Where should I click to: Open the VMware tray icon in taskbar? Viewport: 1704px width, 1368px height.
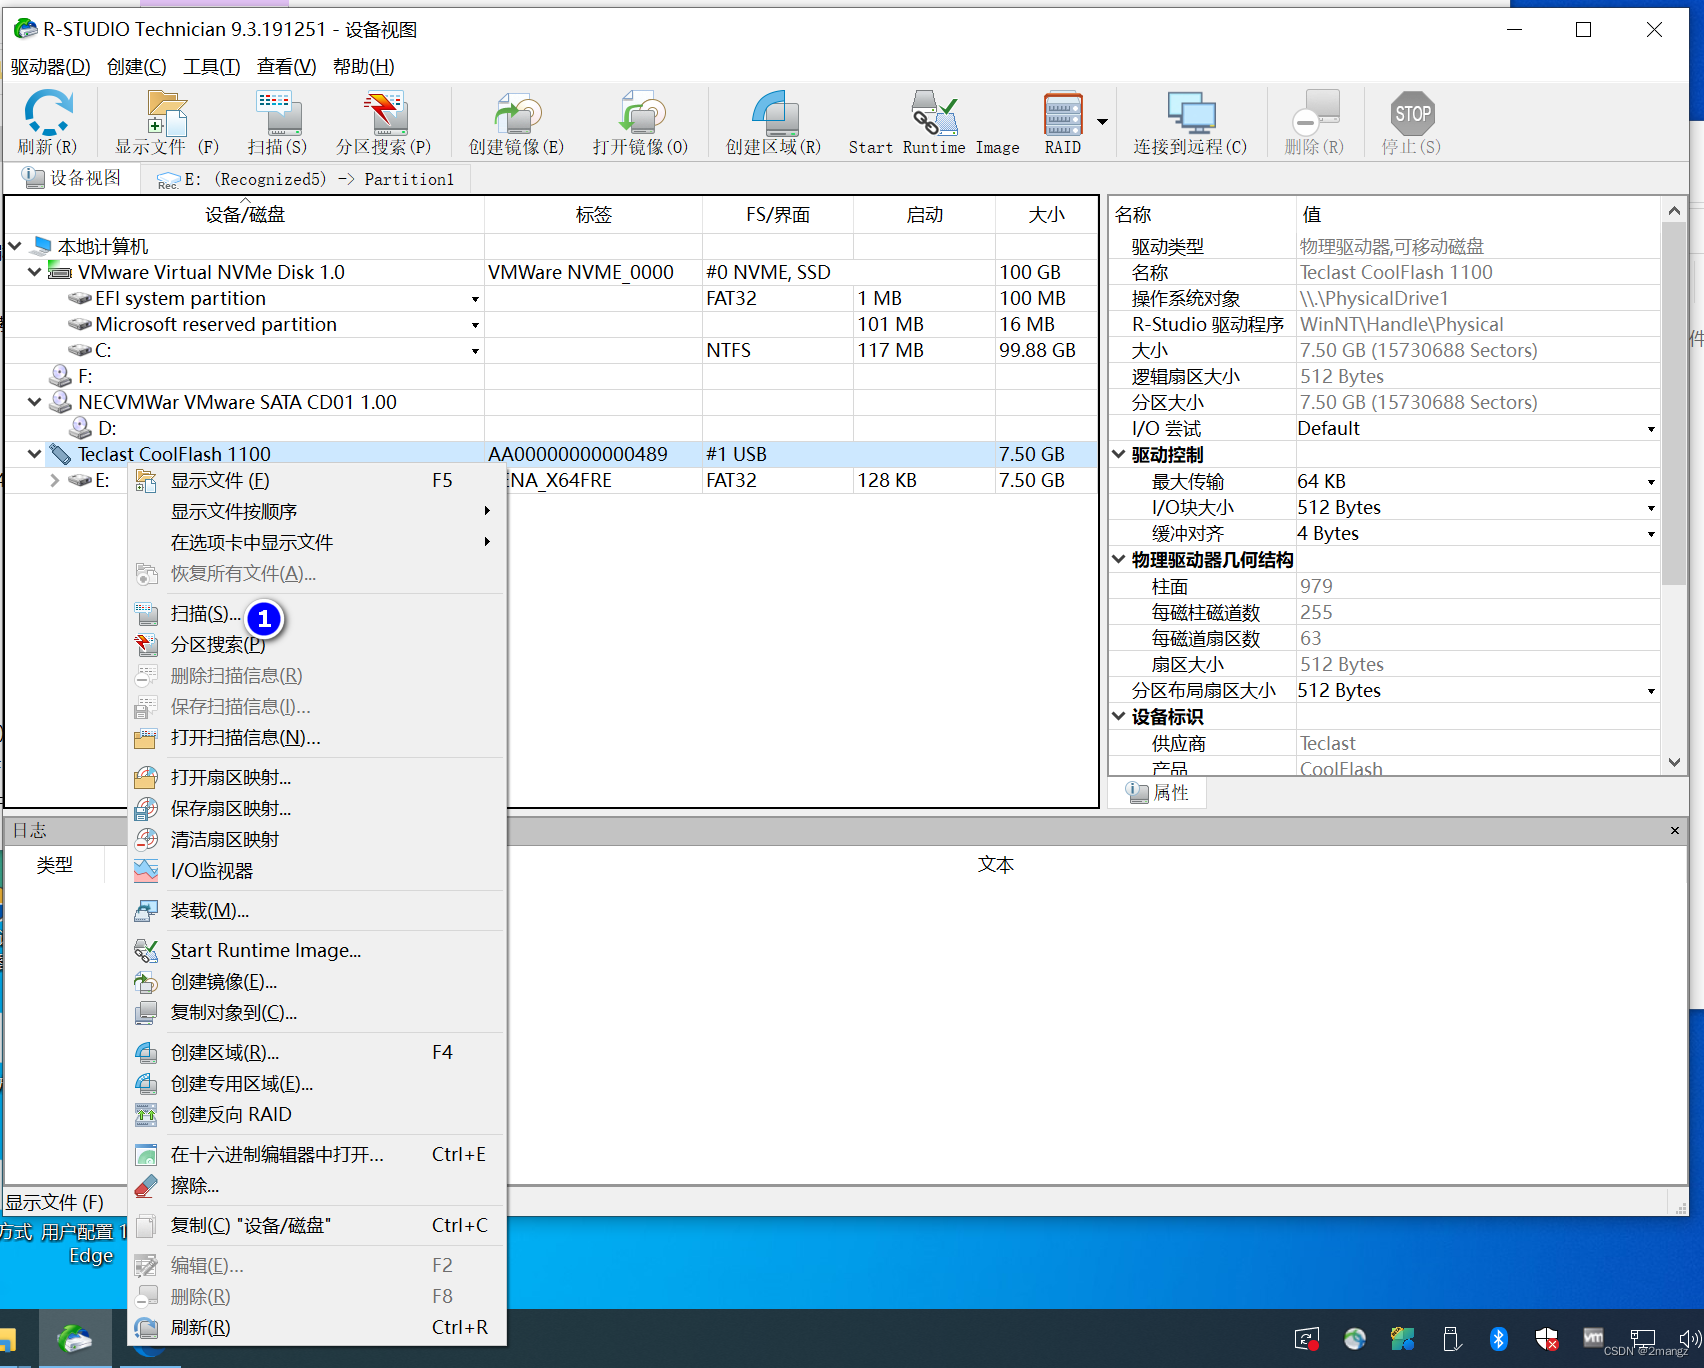1594,1338
